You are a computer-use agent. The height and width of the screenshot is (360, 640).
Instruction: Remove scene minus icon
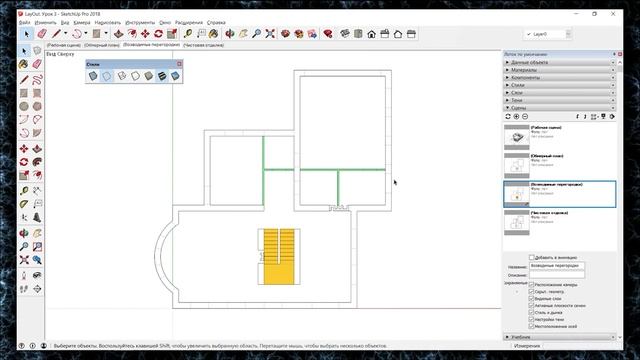pyautogui.click(x=525, y=117)
